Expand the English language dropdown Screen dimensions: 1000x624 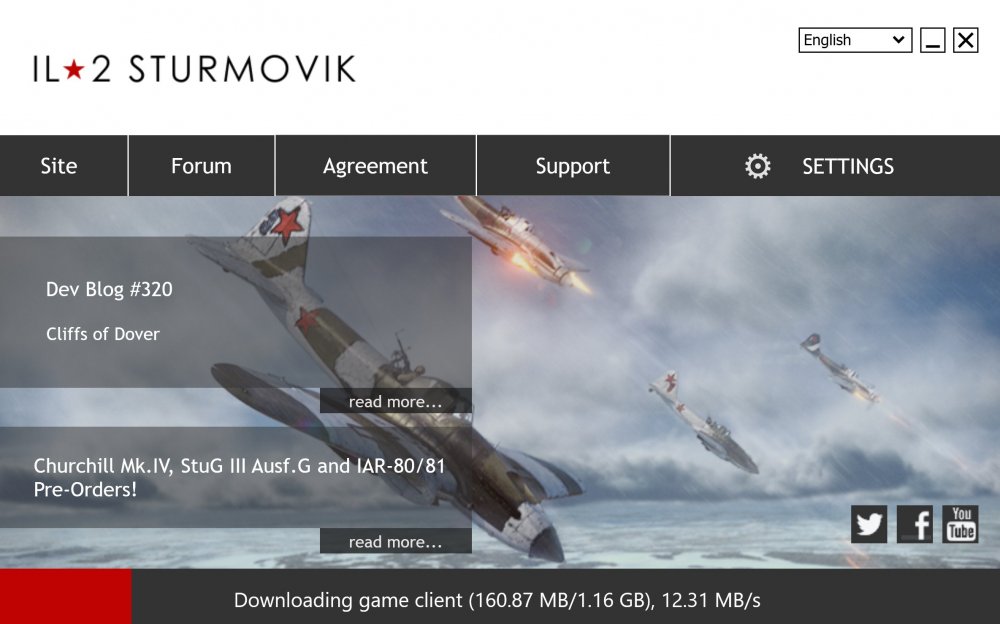pos(855,40)
